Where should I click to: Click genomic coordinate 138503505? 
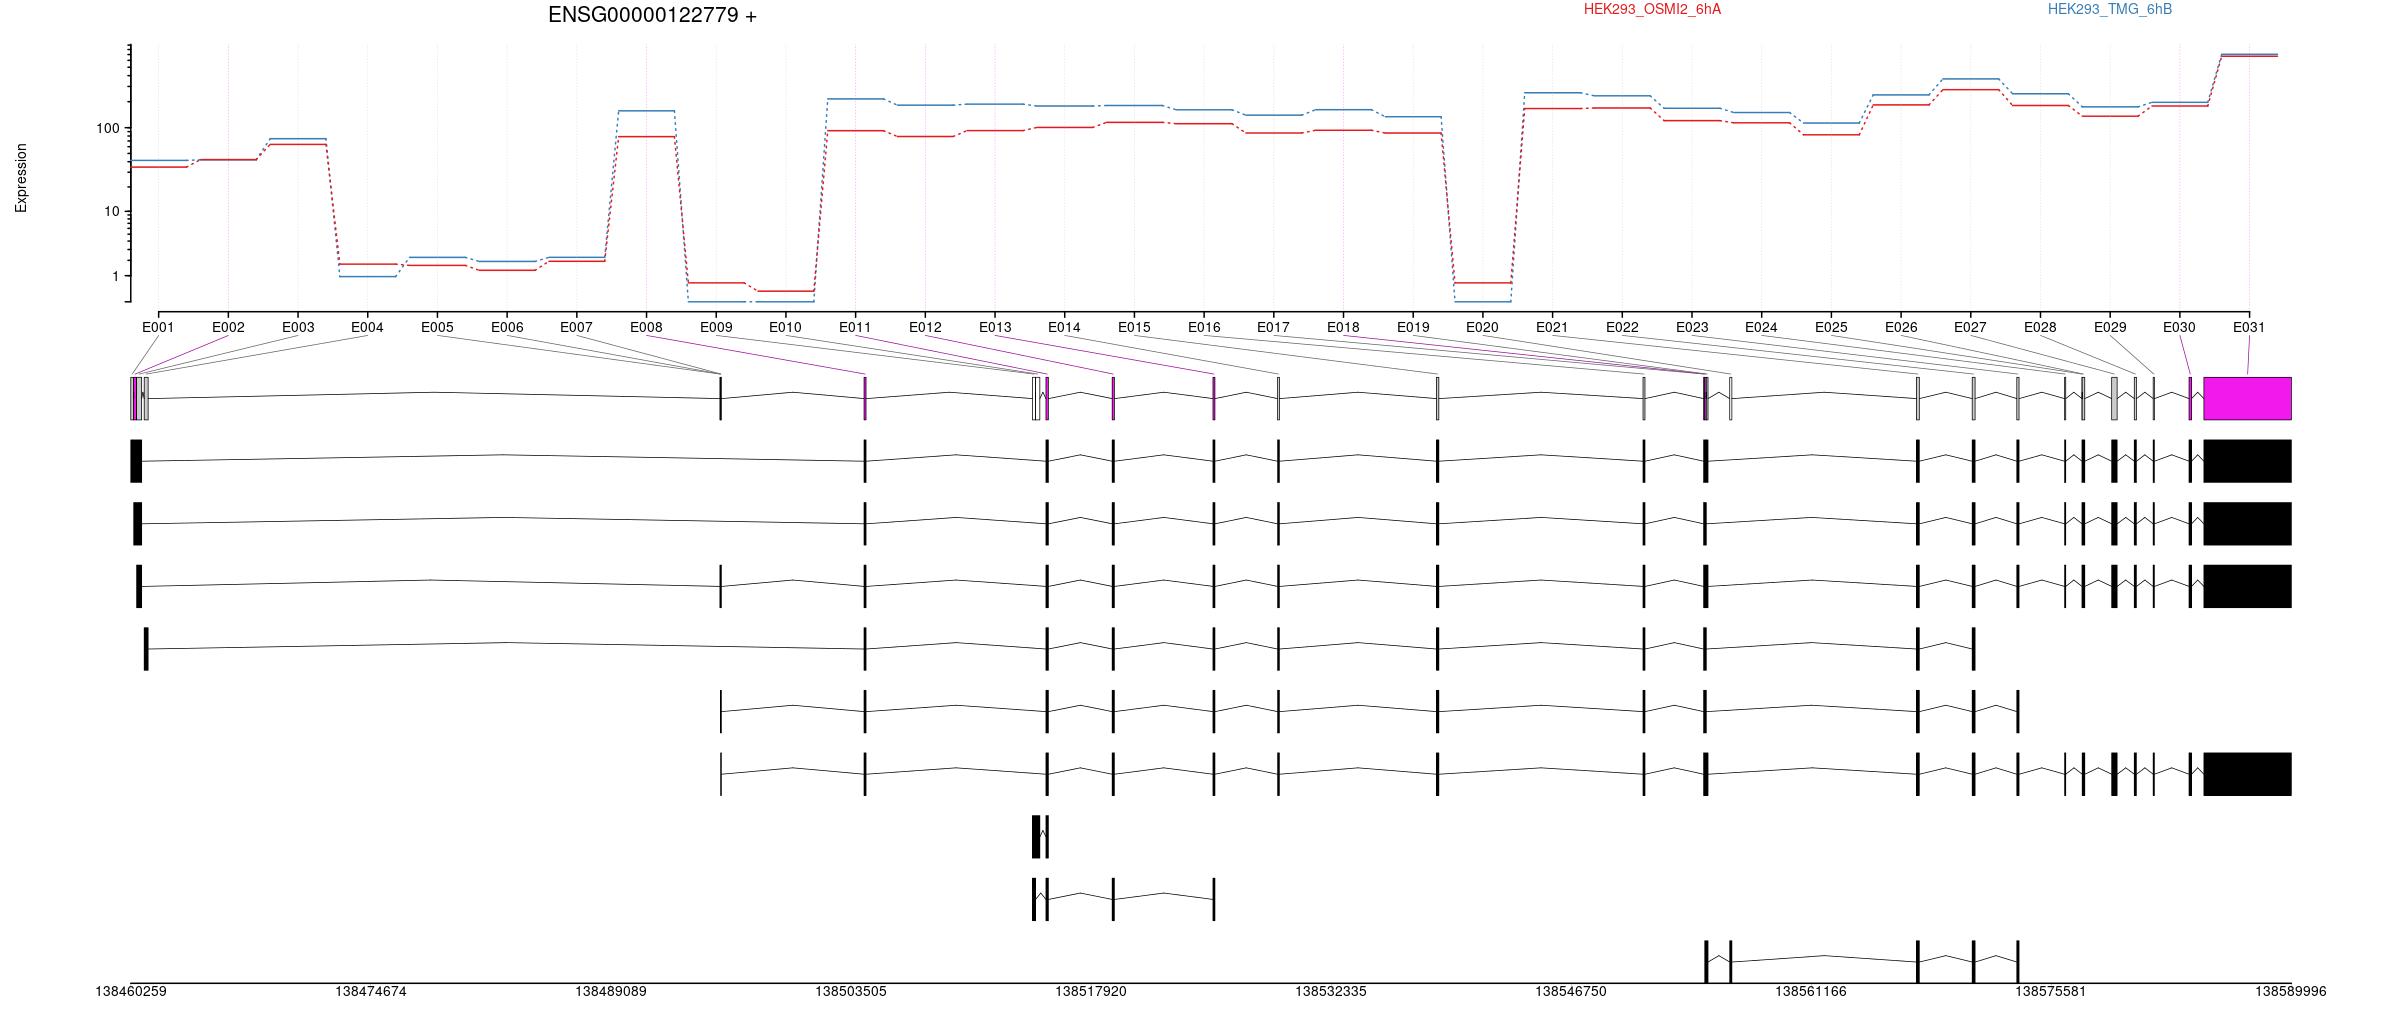[851, 991]
